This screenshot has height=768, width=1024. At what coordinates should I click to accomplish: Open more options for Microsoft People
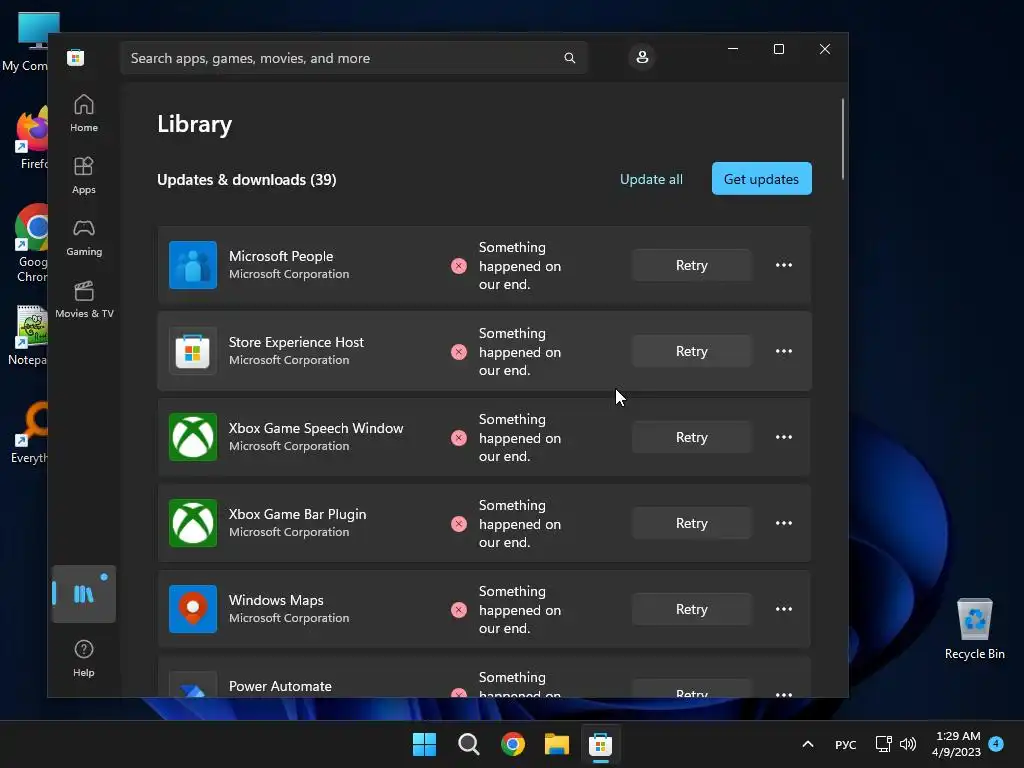[784, 265]
